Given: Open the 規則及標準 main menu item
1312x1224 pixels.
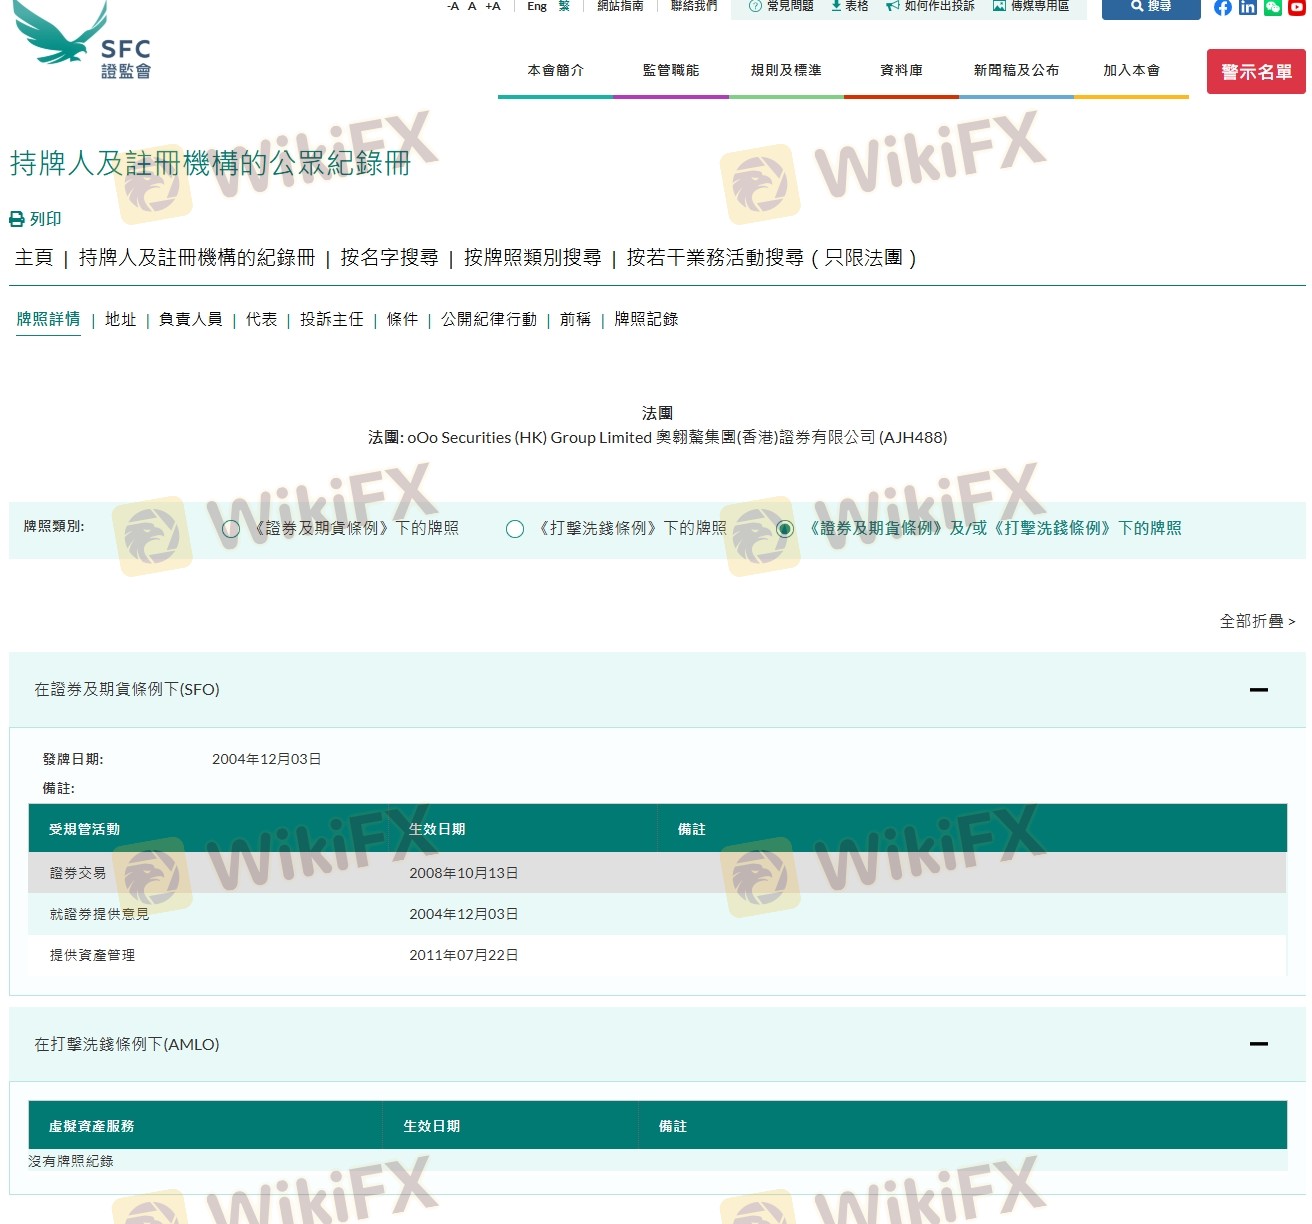Looking at the screenshot, I should tap(786, 70).
